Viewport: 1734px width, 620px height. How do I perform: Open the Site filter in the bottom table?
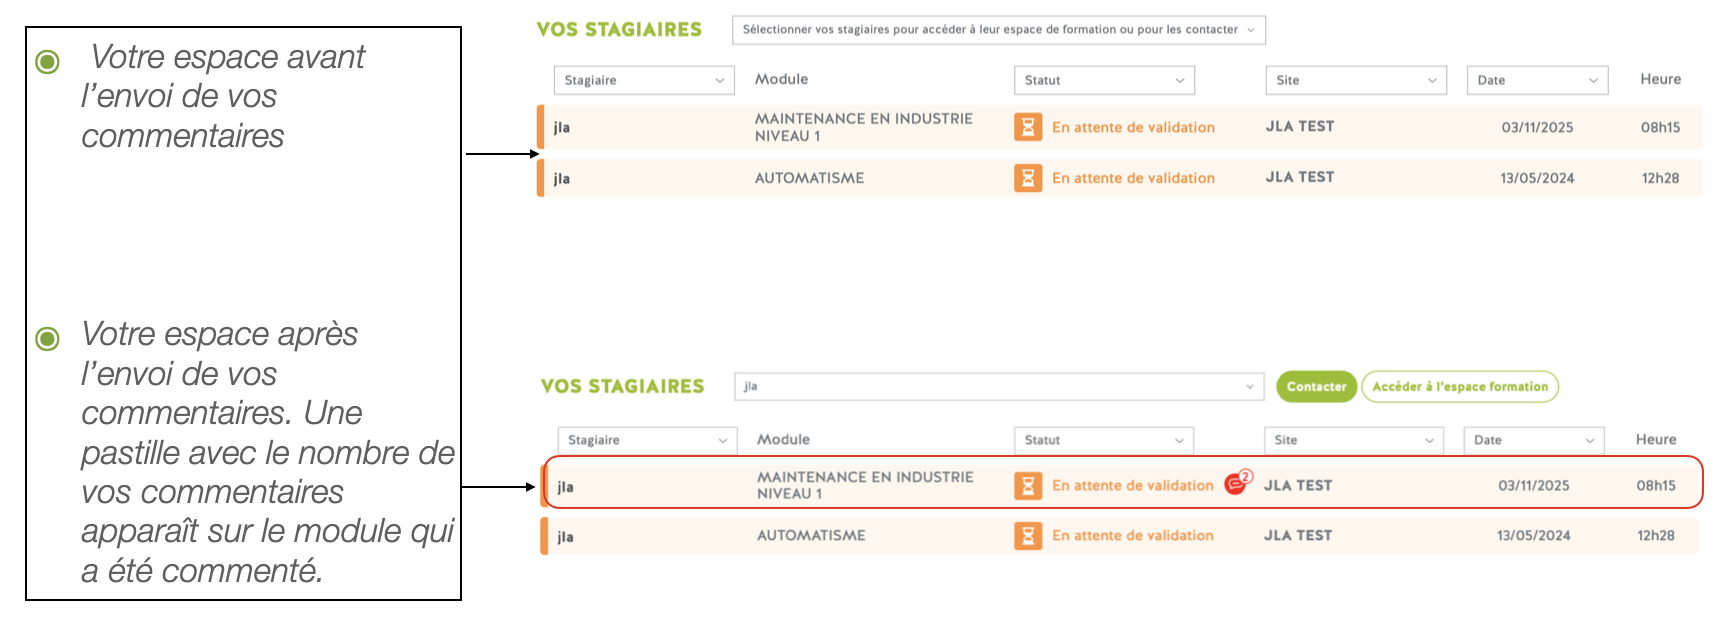[x=1354, y=440]
